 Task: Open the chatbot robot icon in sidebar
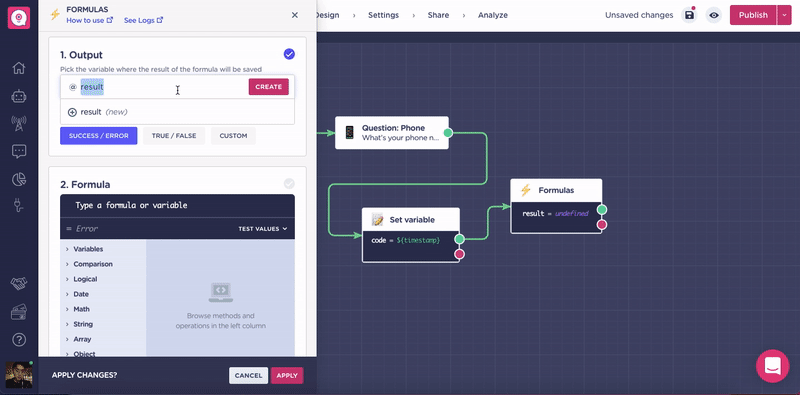pos(19,96)
